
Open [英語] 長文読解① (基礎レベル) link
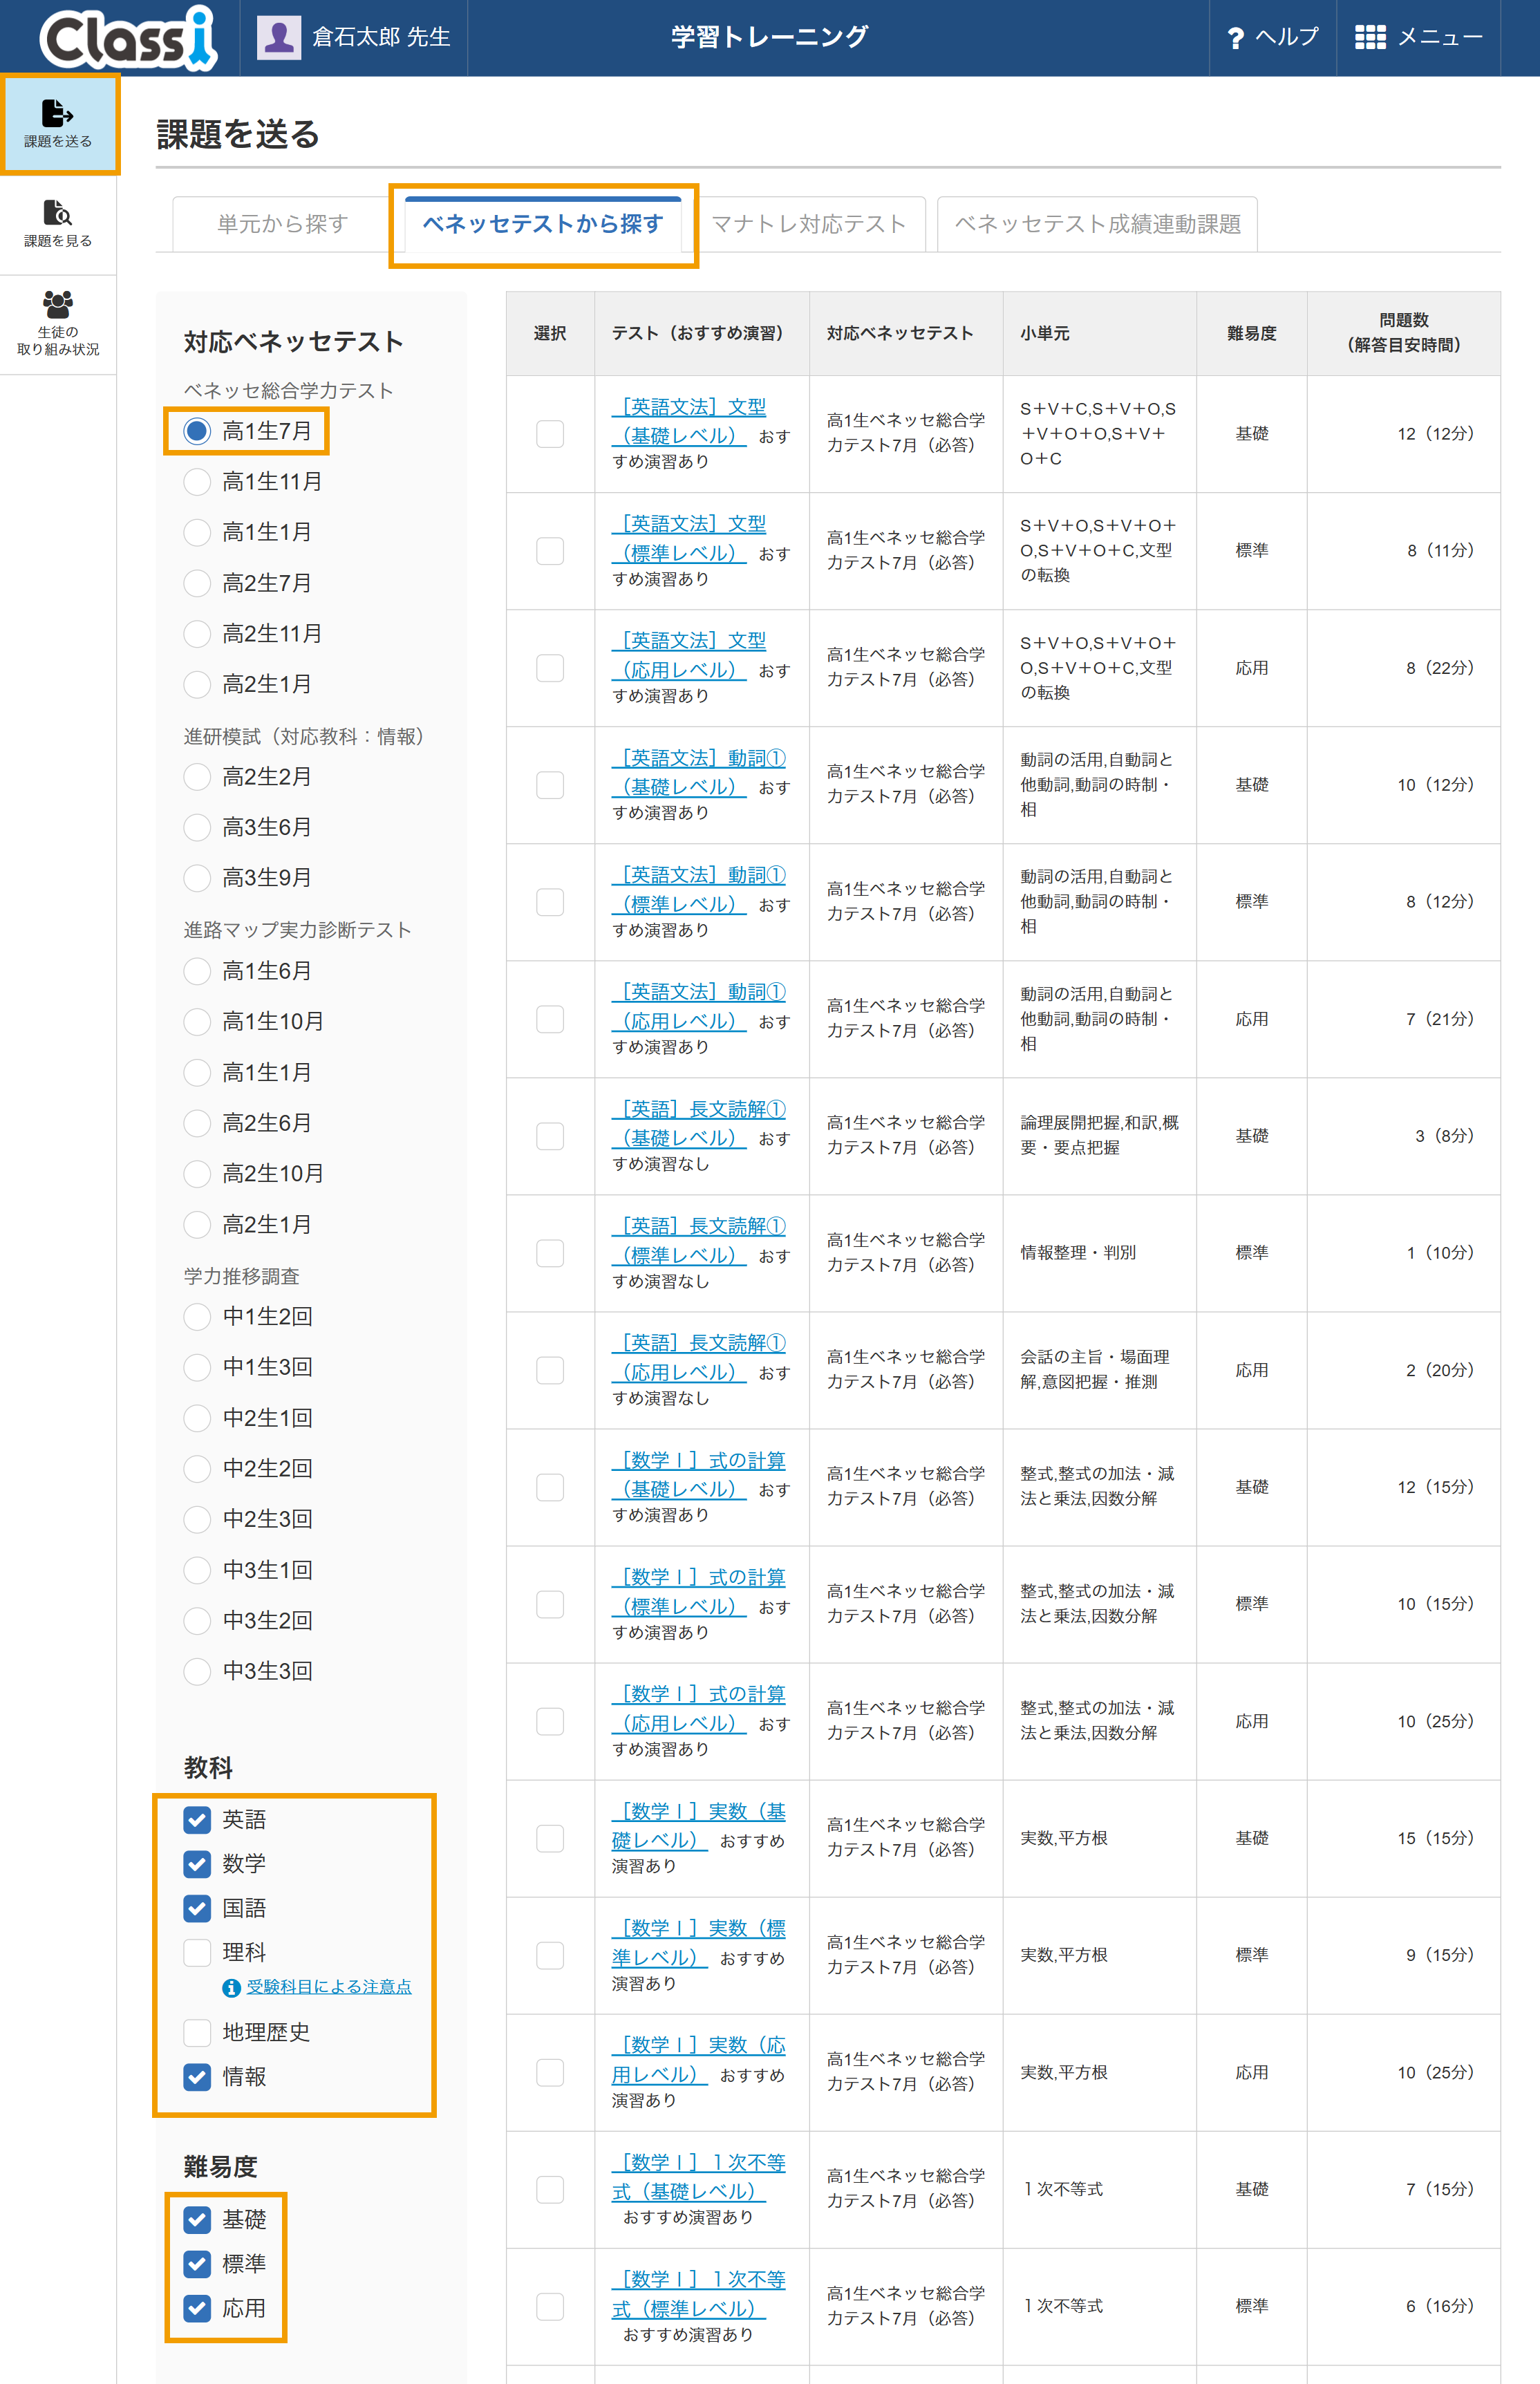coord(698,1123)
